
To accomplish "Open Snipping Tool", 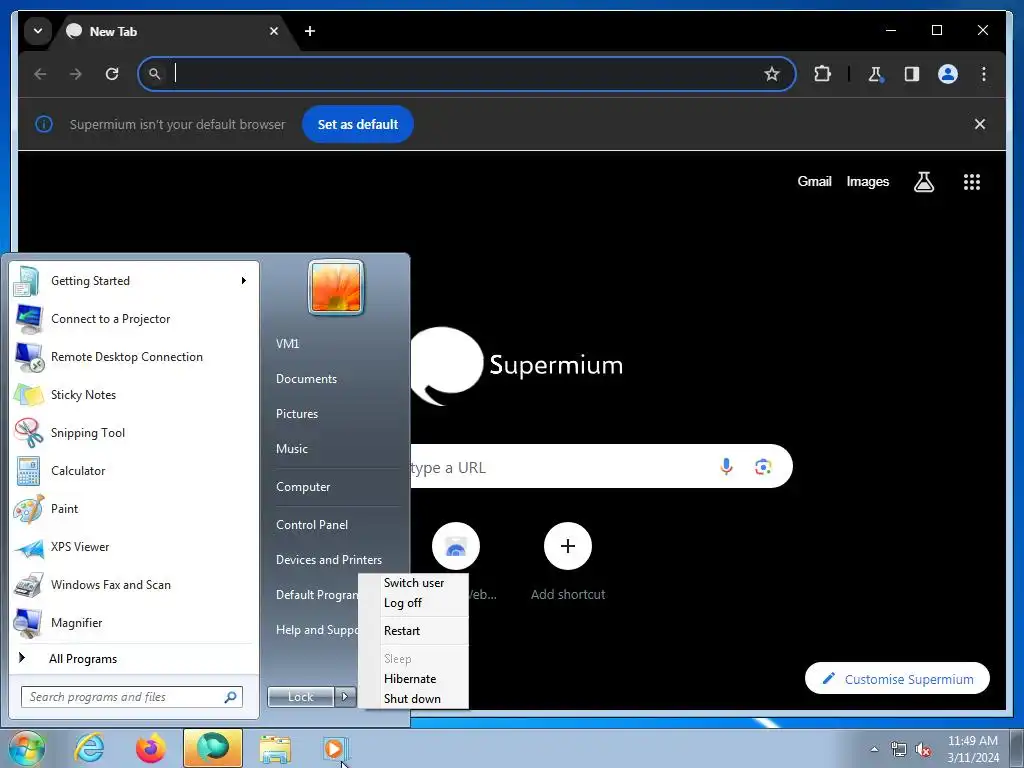I will point(134,432).
